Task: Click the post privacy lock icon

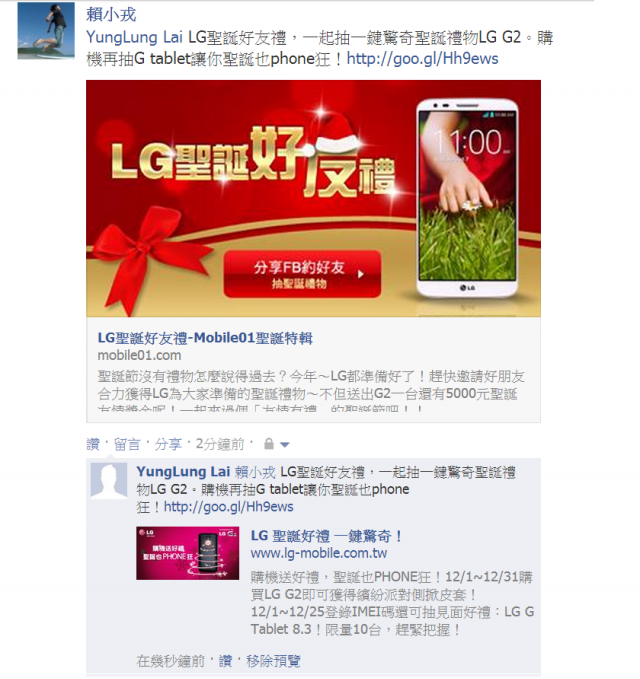Action: pyautogui.click(x=268, y=444)
